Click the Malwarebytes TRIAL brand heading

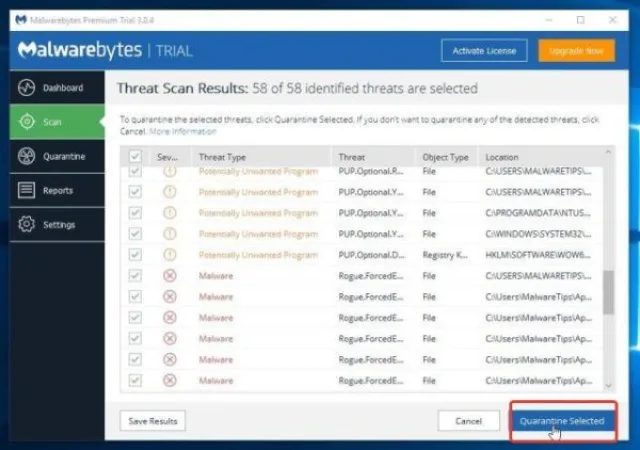click(105, 50)
